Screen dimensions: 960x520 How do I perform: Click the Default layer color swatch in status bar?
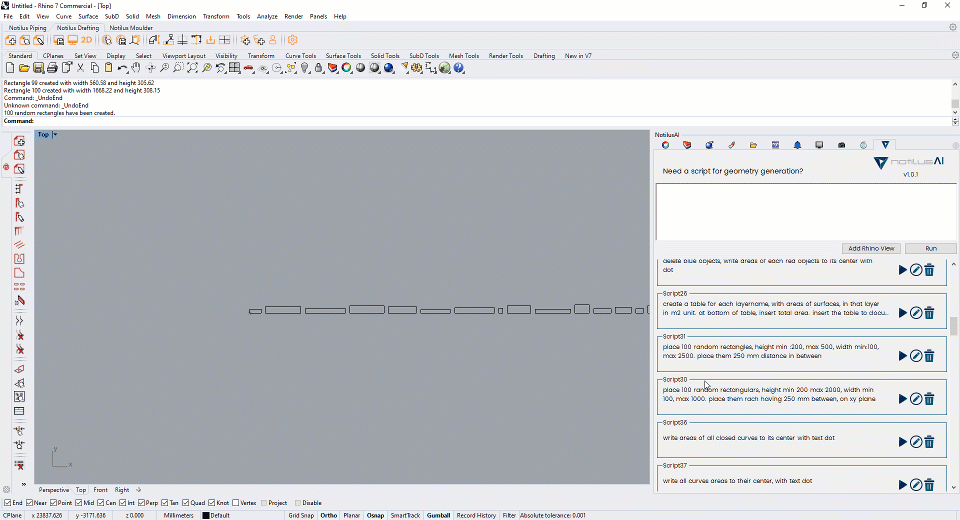[206, 516]
